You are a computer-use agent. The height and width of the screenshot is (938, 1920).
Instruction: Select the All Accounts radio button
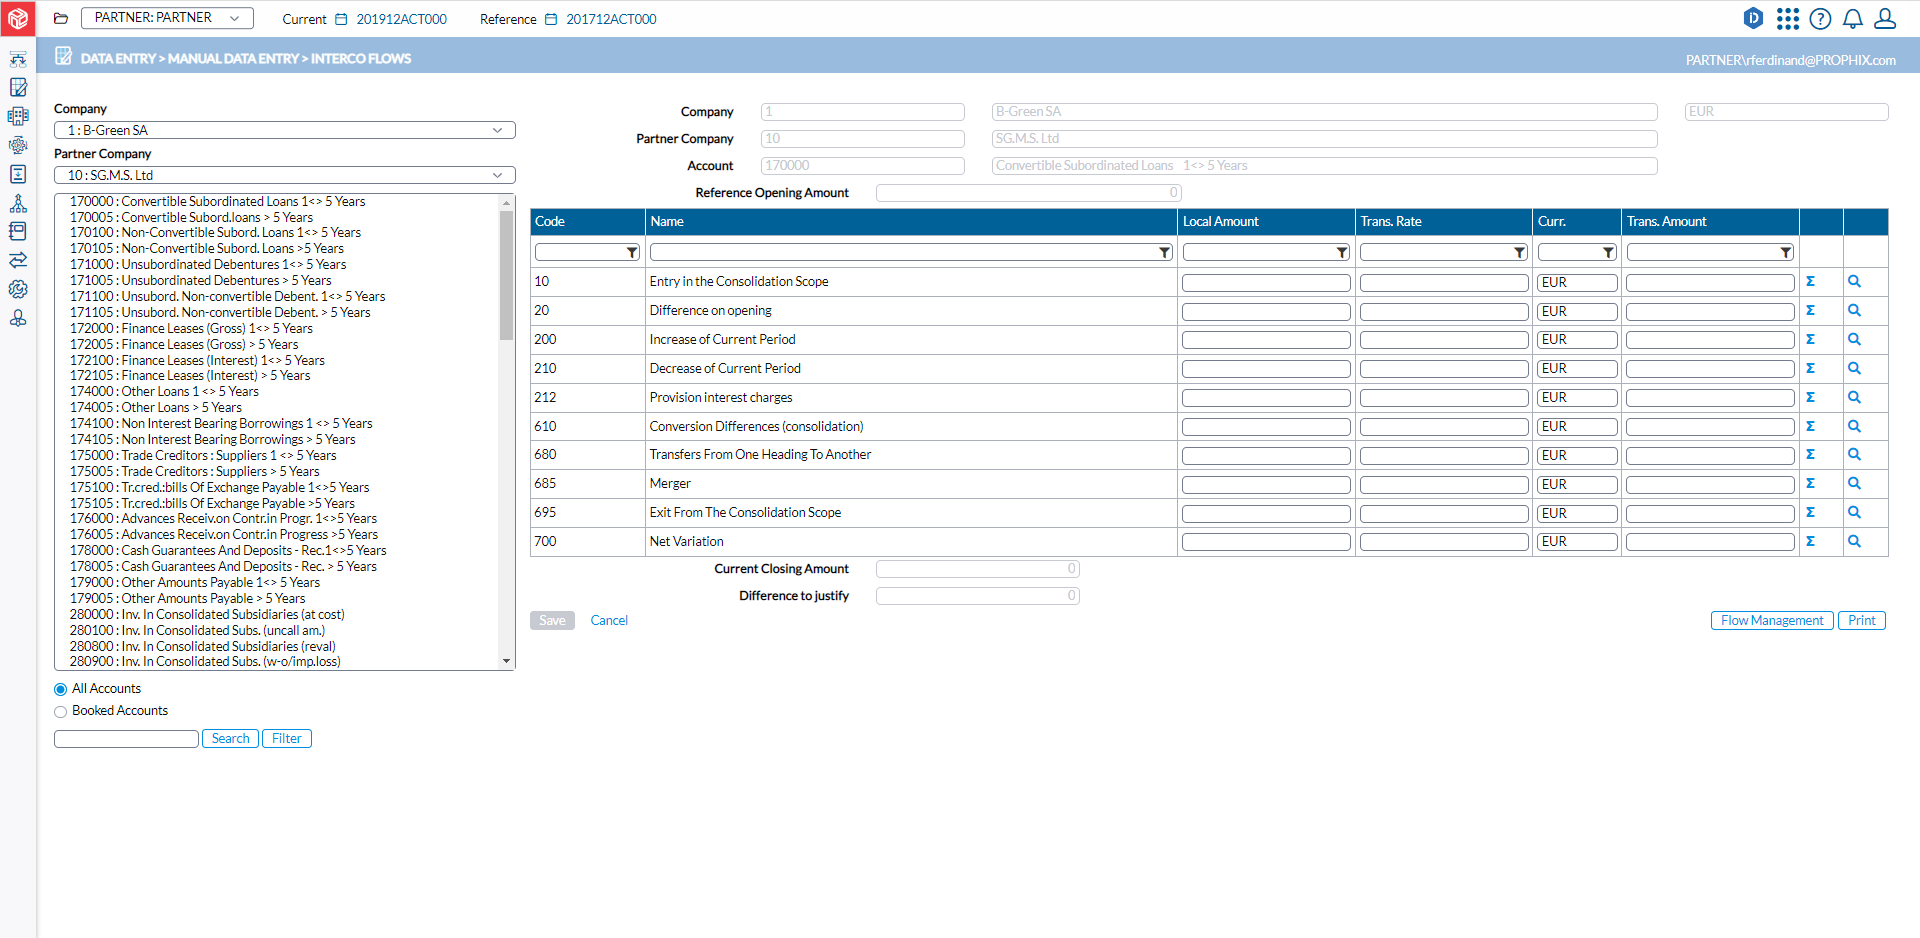pos(61,689)
